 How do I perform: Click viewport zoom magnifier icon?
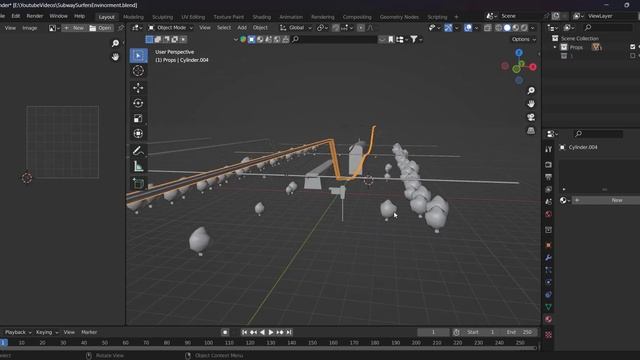pyautogui.click(x=531, y=91)
